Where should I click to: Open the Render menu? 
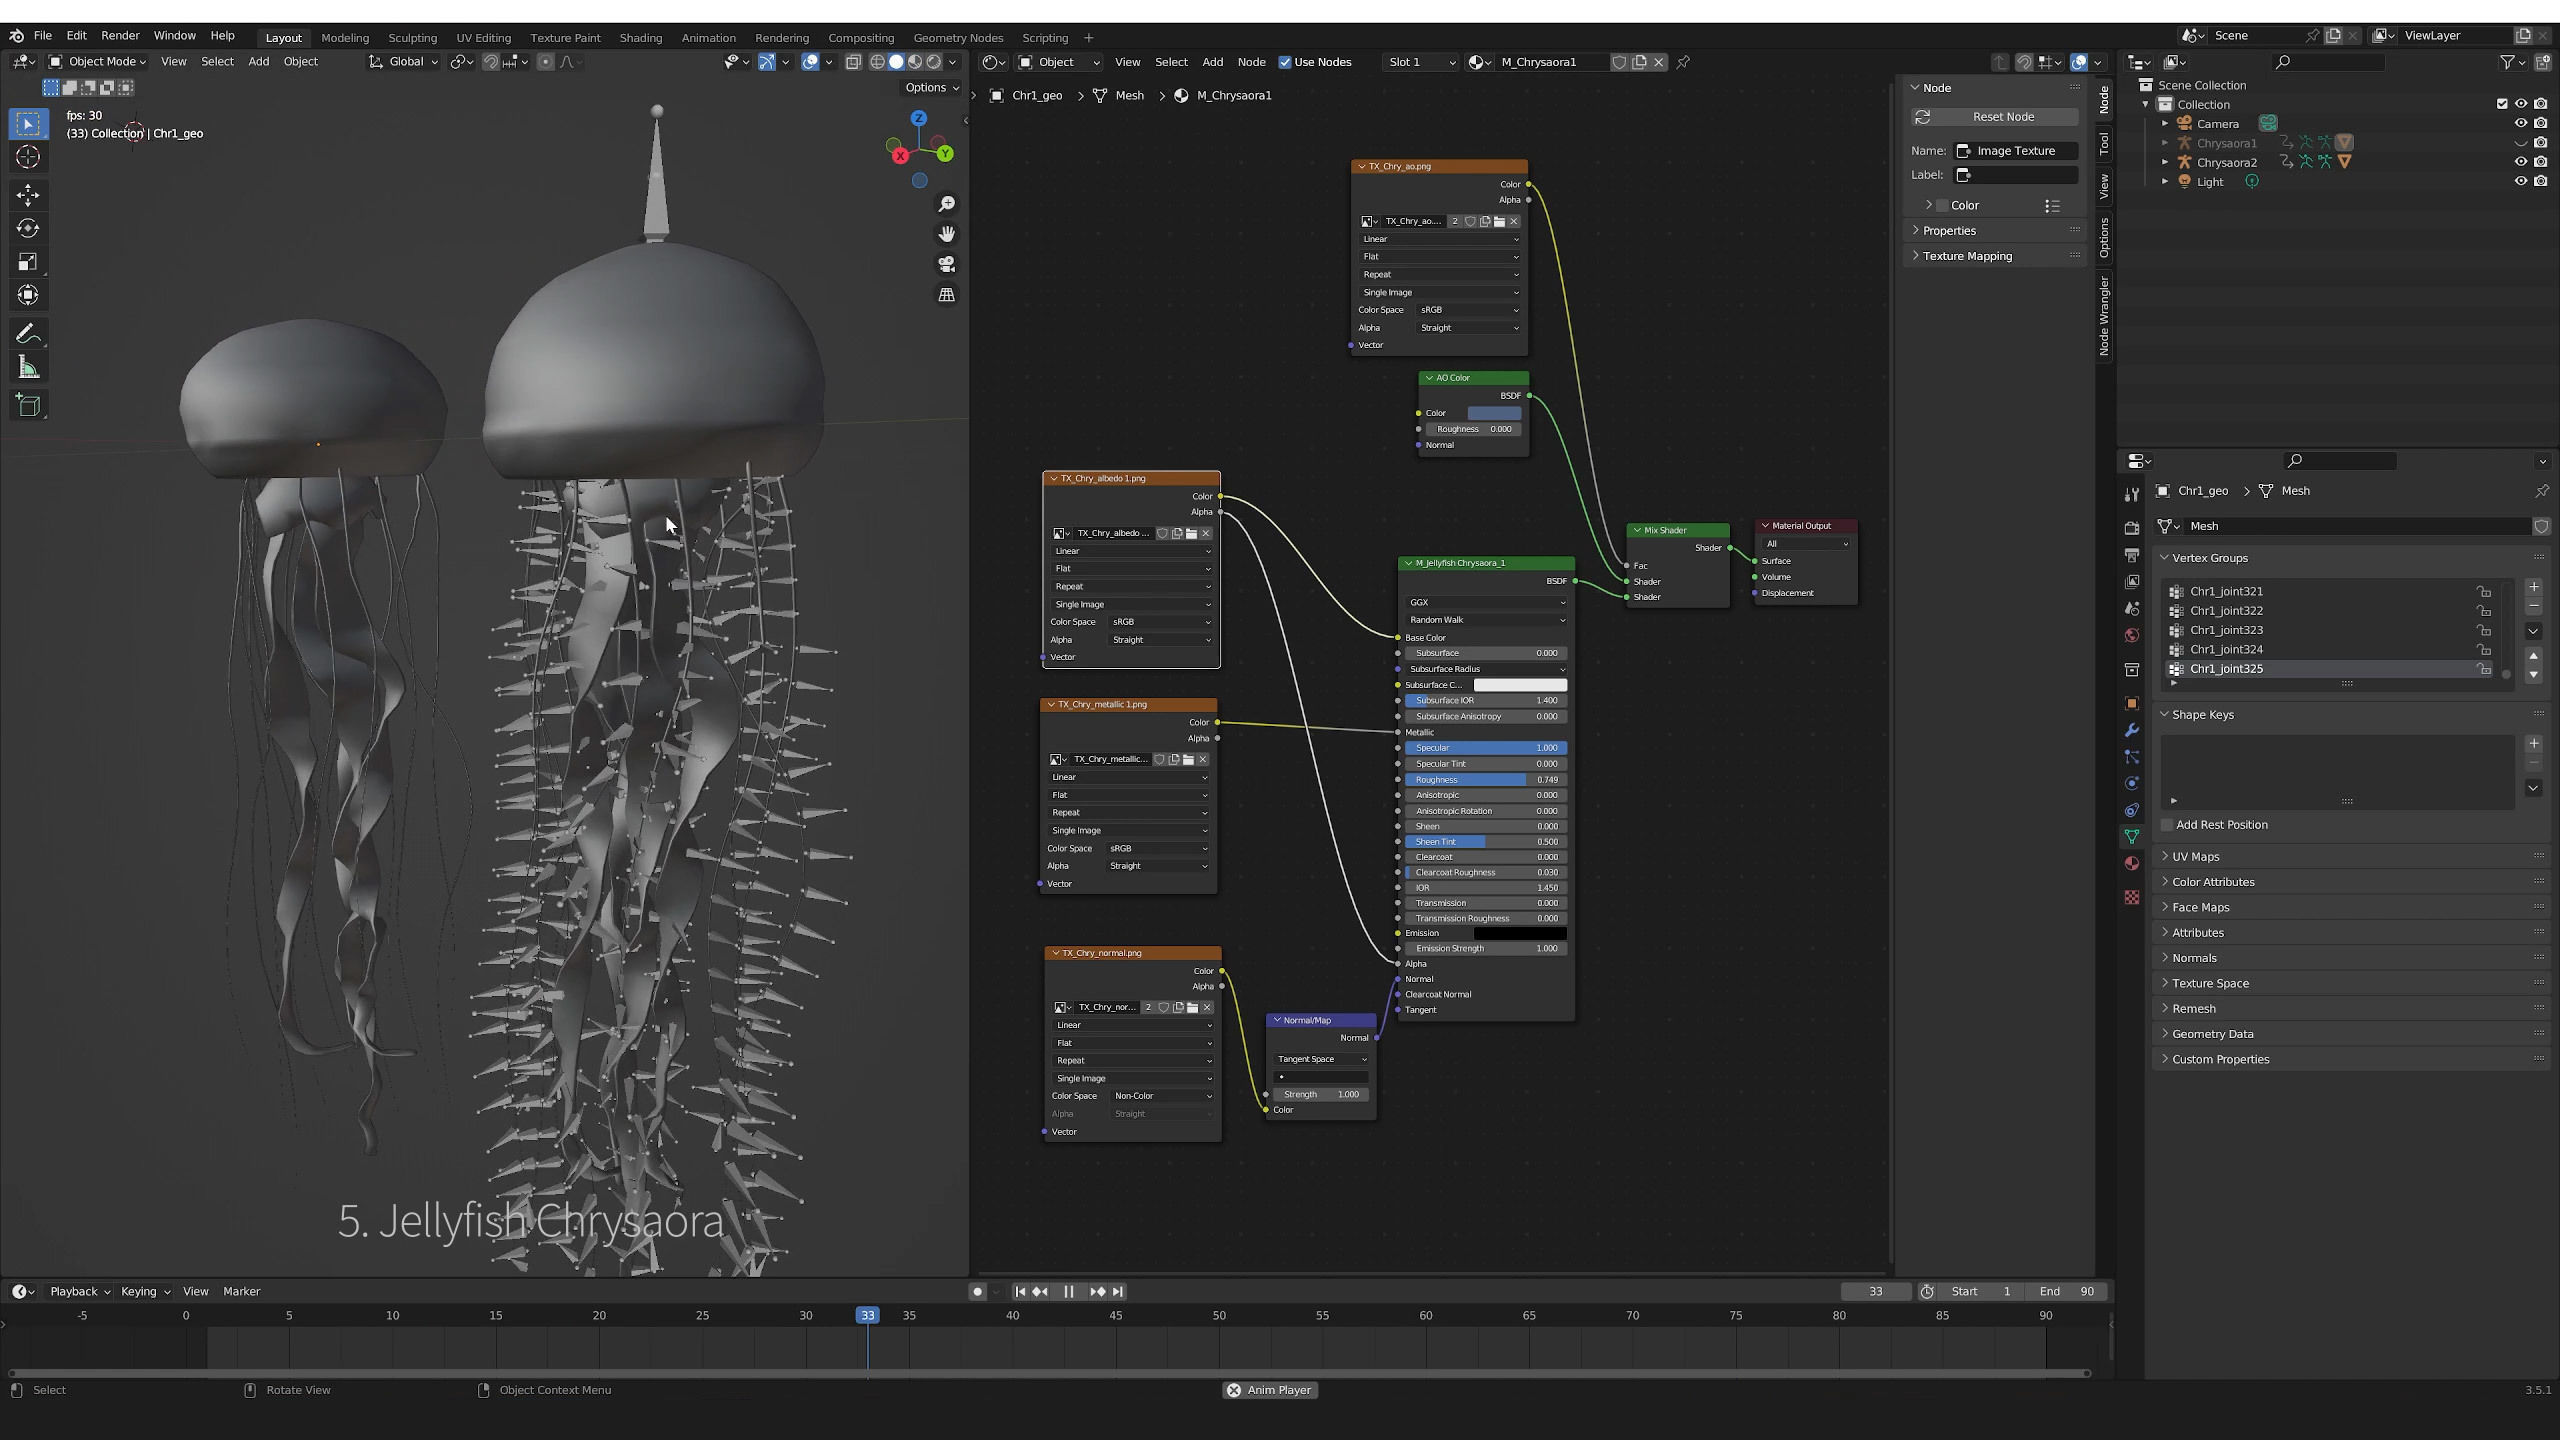point(120,35)
